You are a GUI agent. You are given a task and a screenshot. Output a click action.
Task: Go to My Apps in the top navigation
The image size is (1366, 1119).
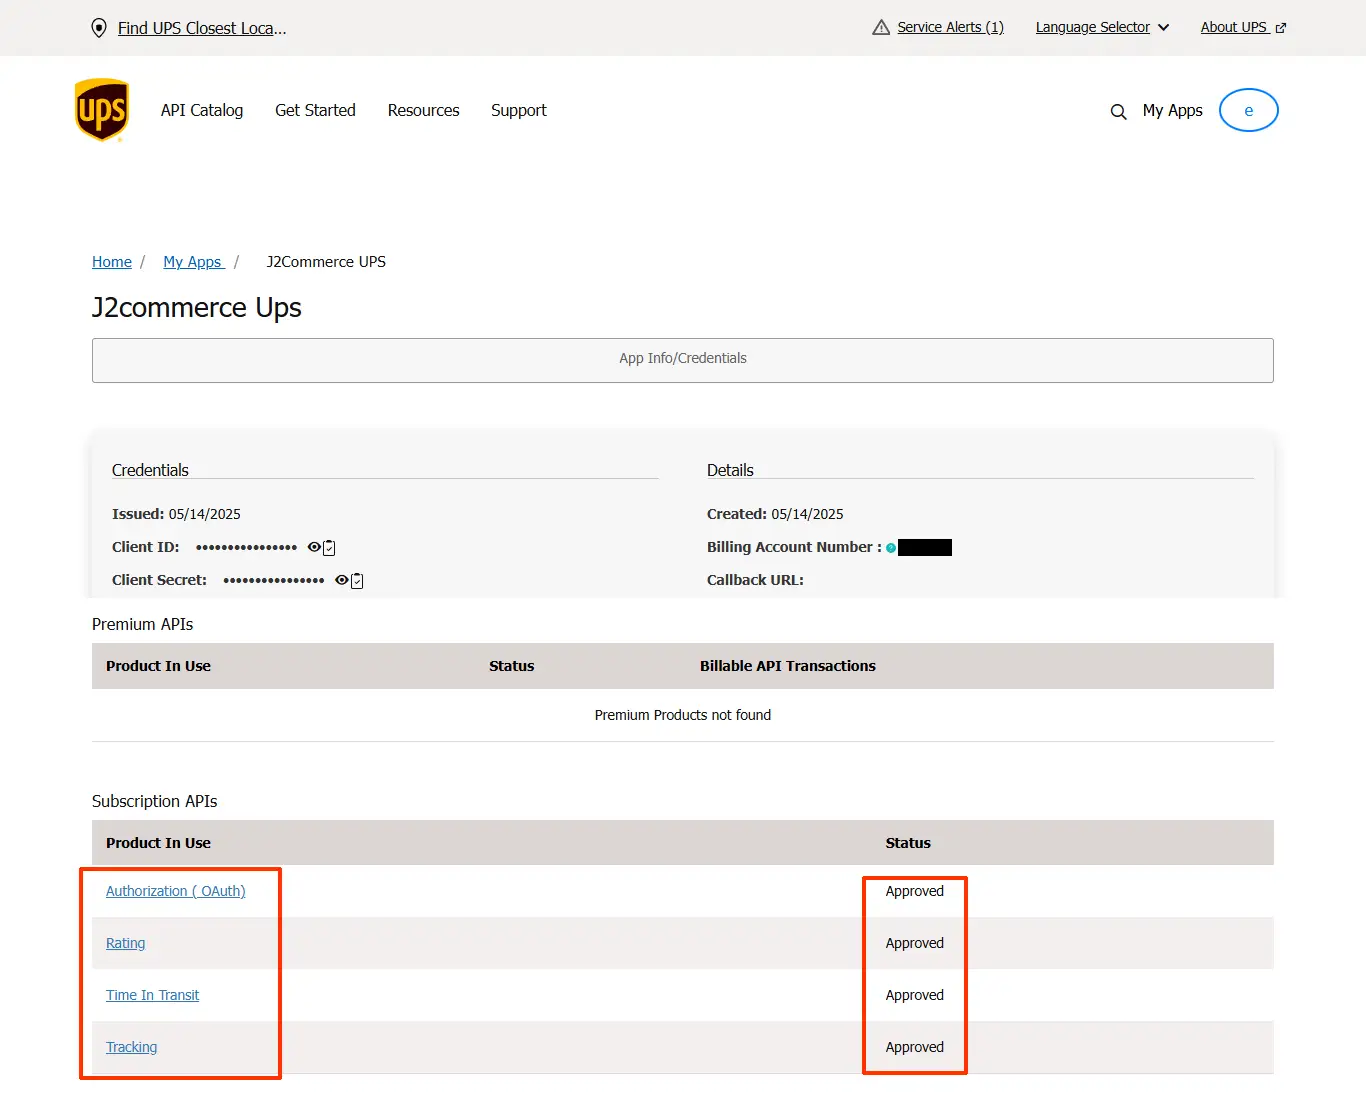(x=1172, y=110)
